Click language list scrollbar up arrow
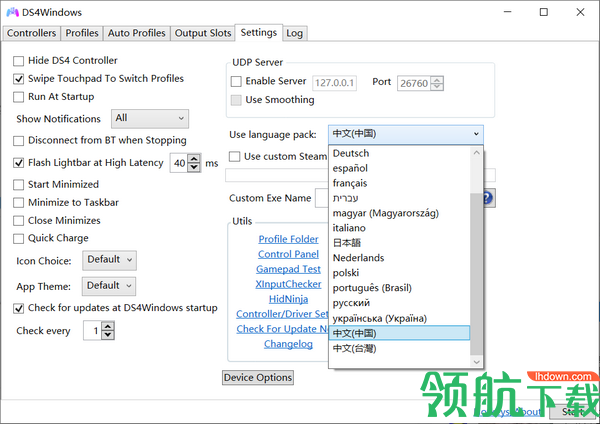600x424 pixels. (x=476, y=152)
